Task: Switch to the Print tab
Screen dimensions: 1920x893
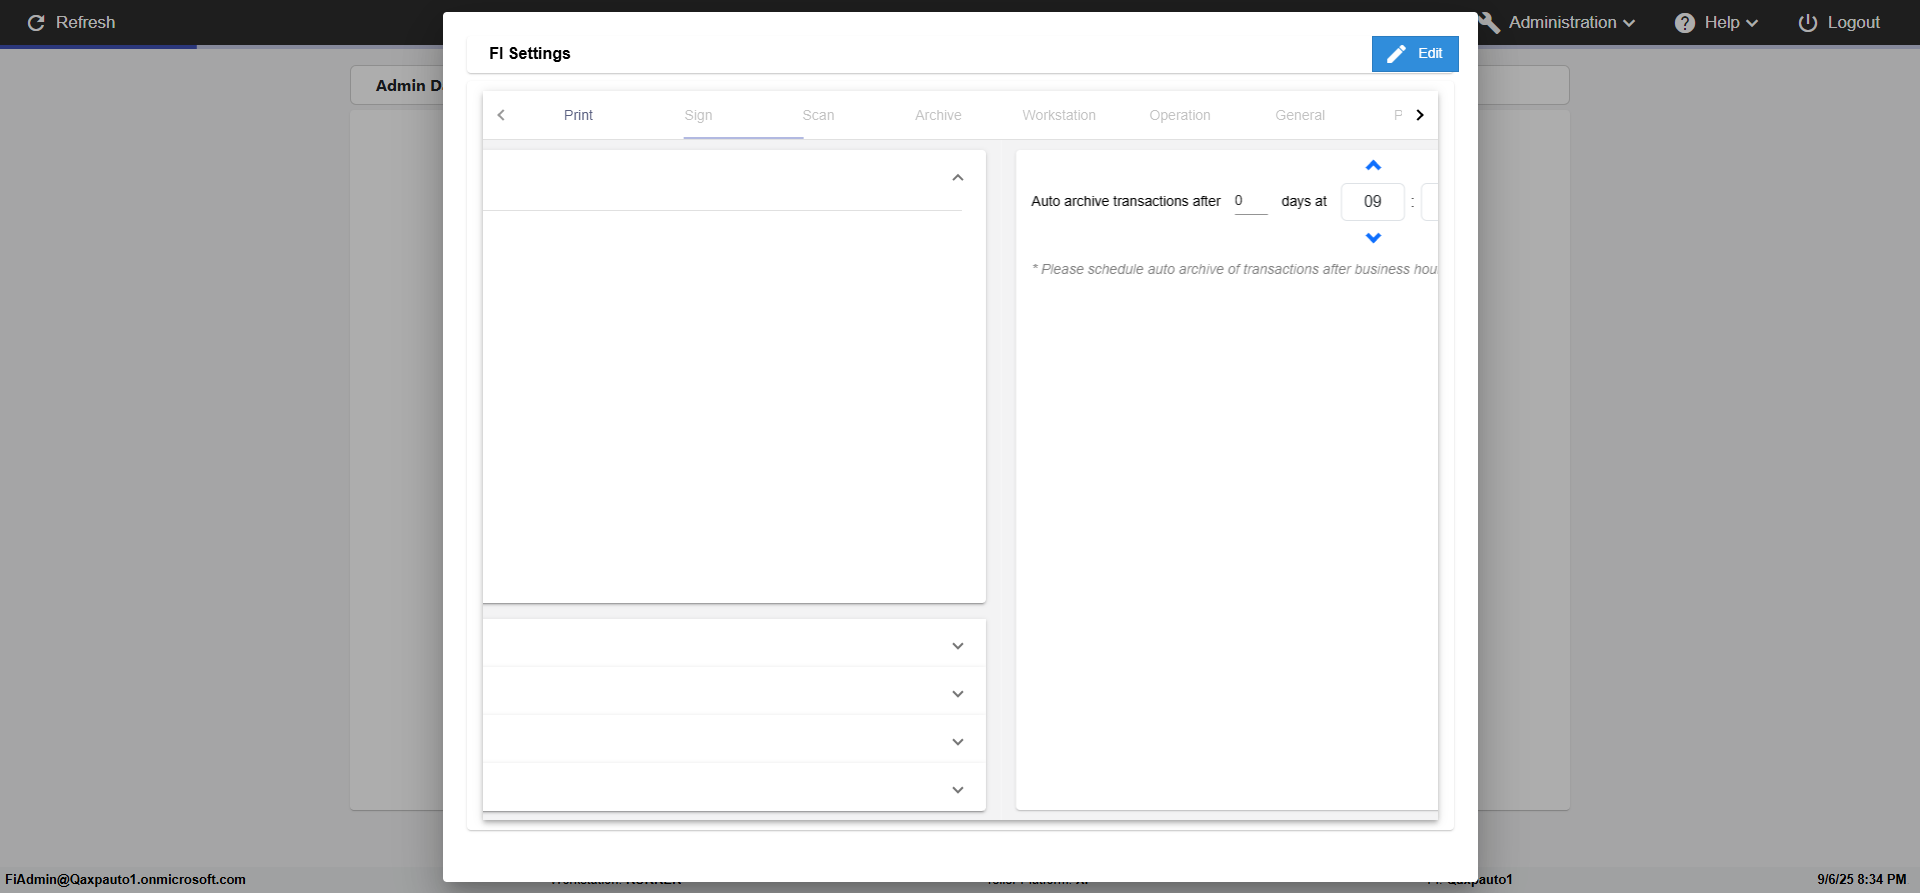Action: click(x=578, y=115)
